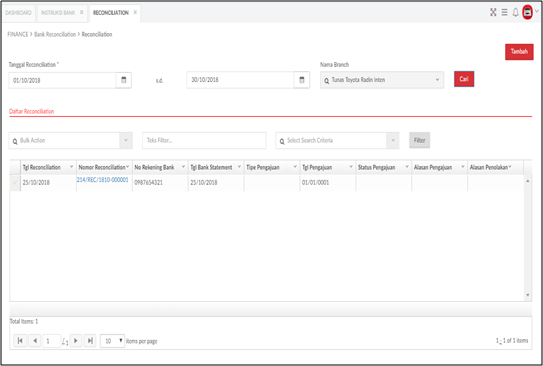543x366 pixels.
Task: Open reconciliation 214/REC/1810-000001 link
Action: pyautogui.click(x=103, y=180)
